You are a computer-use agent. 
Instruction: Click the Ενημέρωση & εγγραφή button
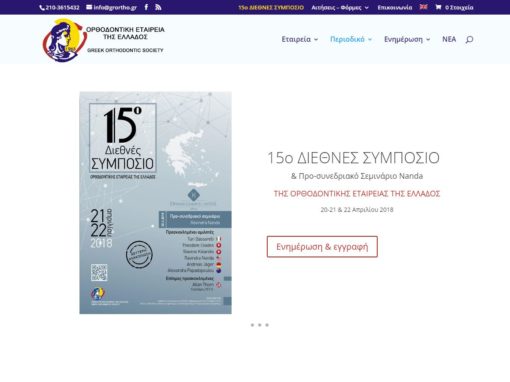pos(322,247)
